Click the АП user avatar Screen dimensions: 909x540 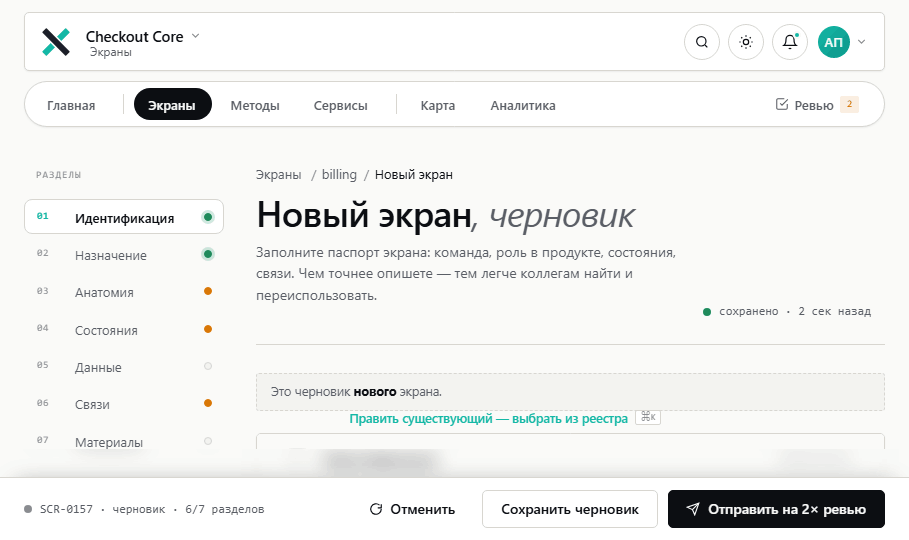(833, 42)
